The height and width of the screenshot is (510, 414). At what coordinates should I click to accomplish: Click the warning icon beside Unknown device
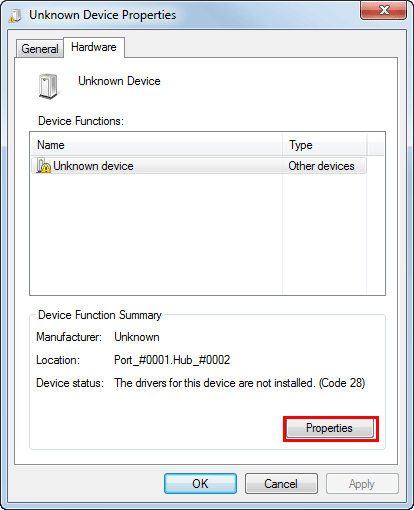click(x=43, y=166)
